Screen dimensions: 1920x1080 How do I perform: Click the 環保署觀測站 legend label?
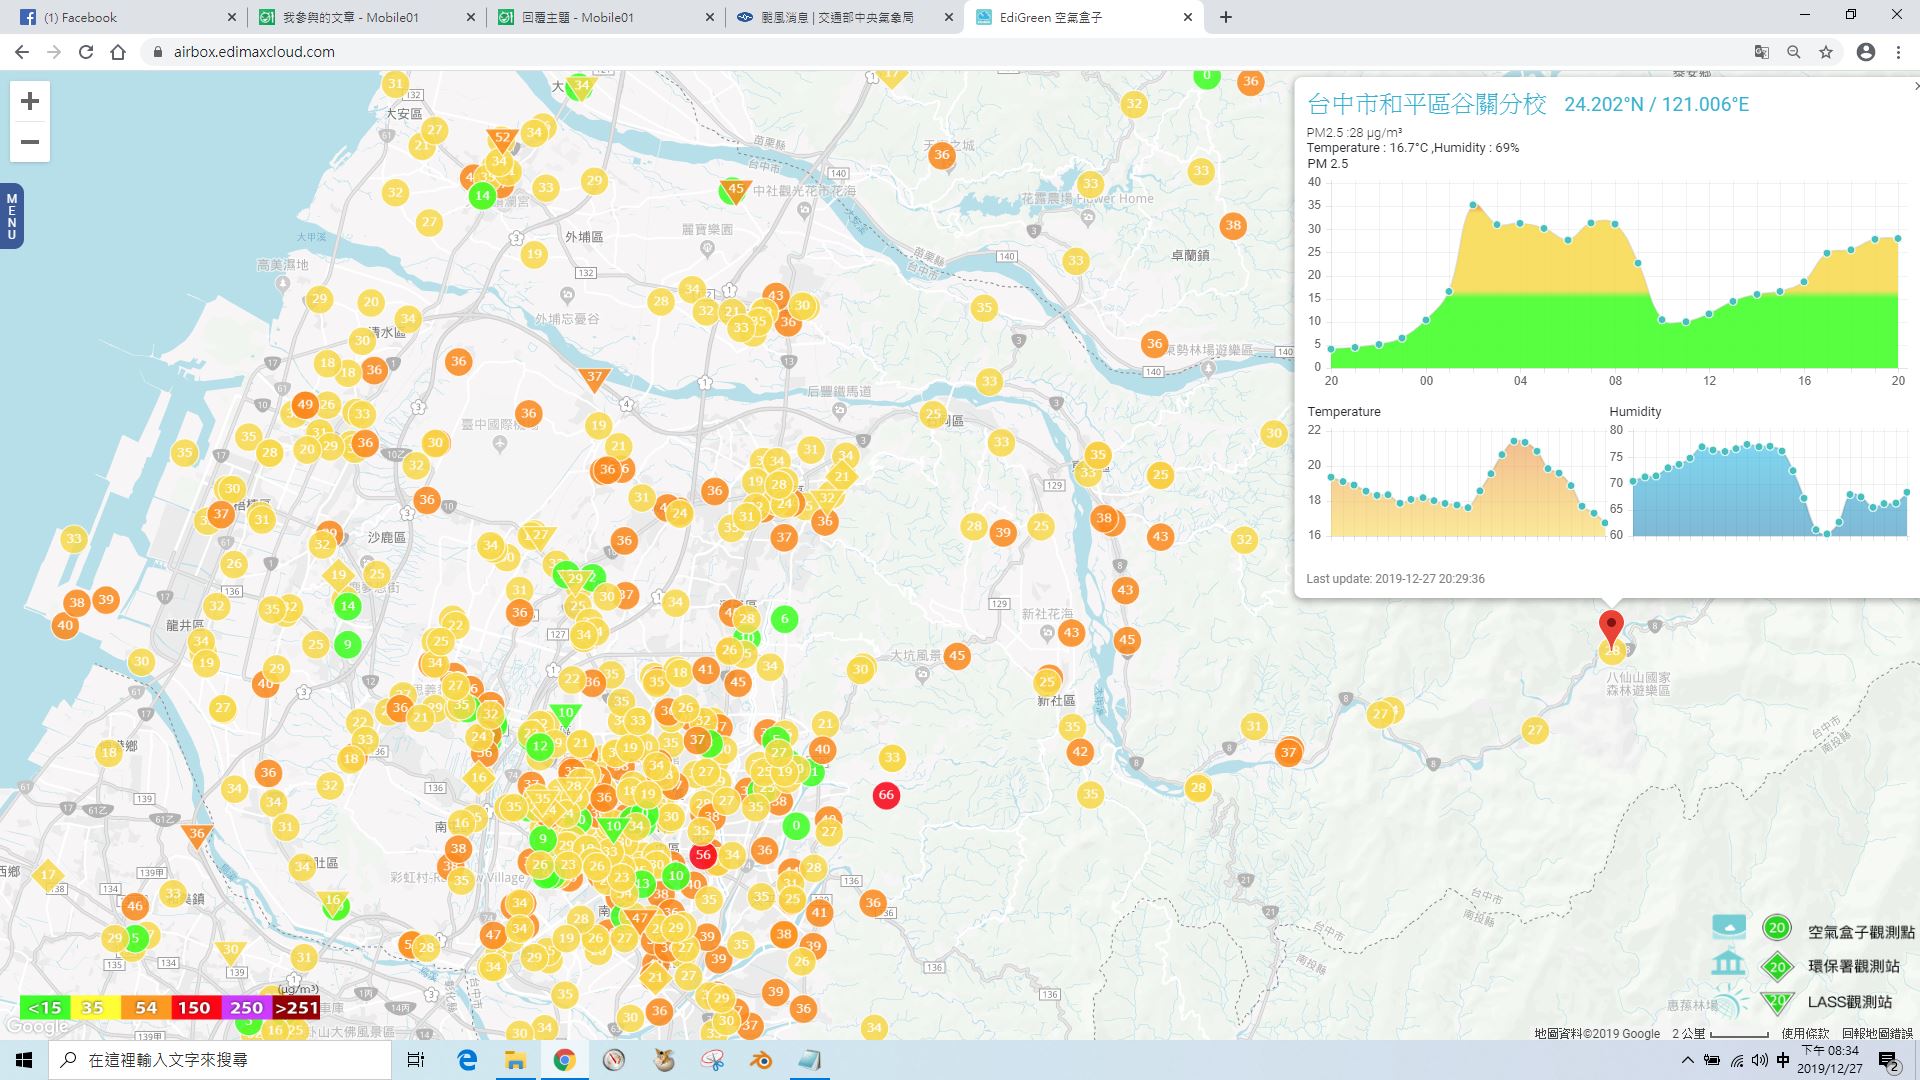point(1853,966)
